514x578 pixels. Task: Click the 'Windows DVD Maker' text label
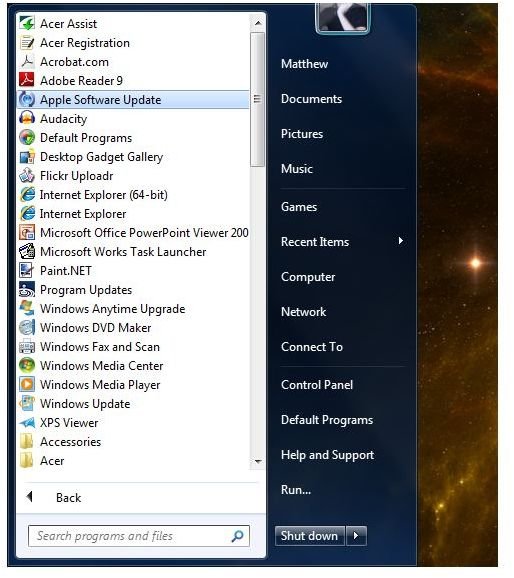tap(95, 328)
